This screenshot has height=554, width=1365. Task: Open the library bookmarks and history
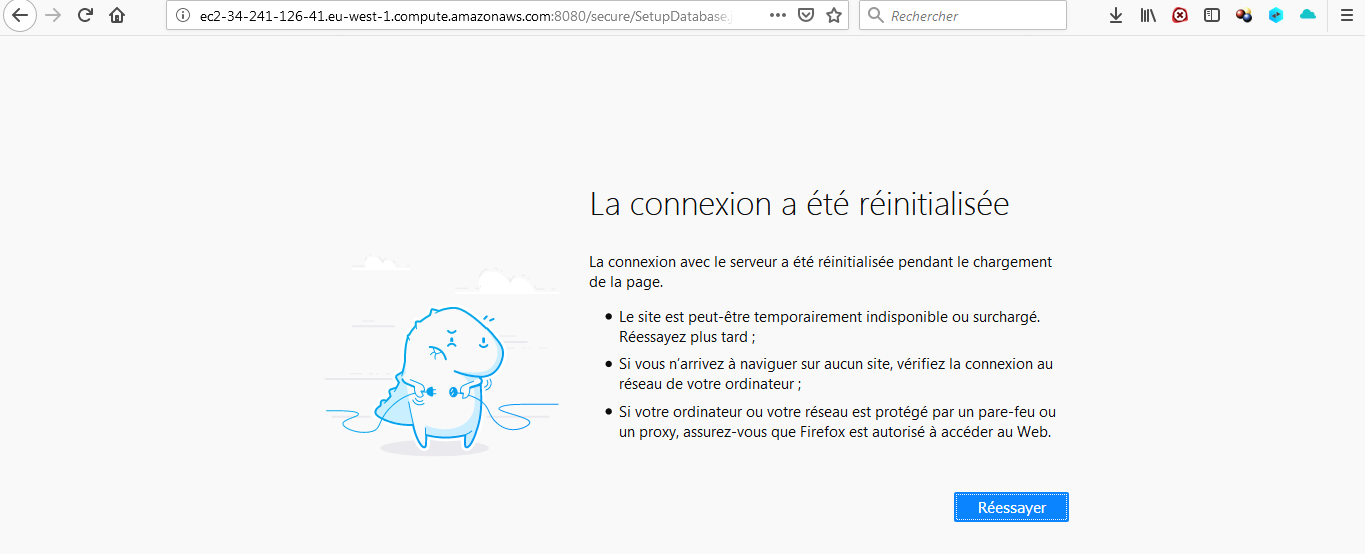click(1148, 16)
